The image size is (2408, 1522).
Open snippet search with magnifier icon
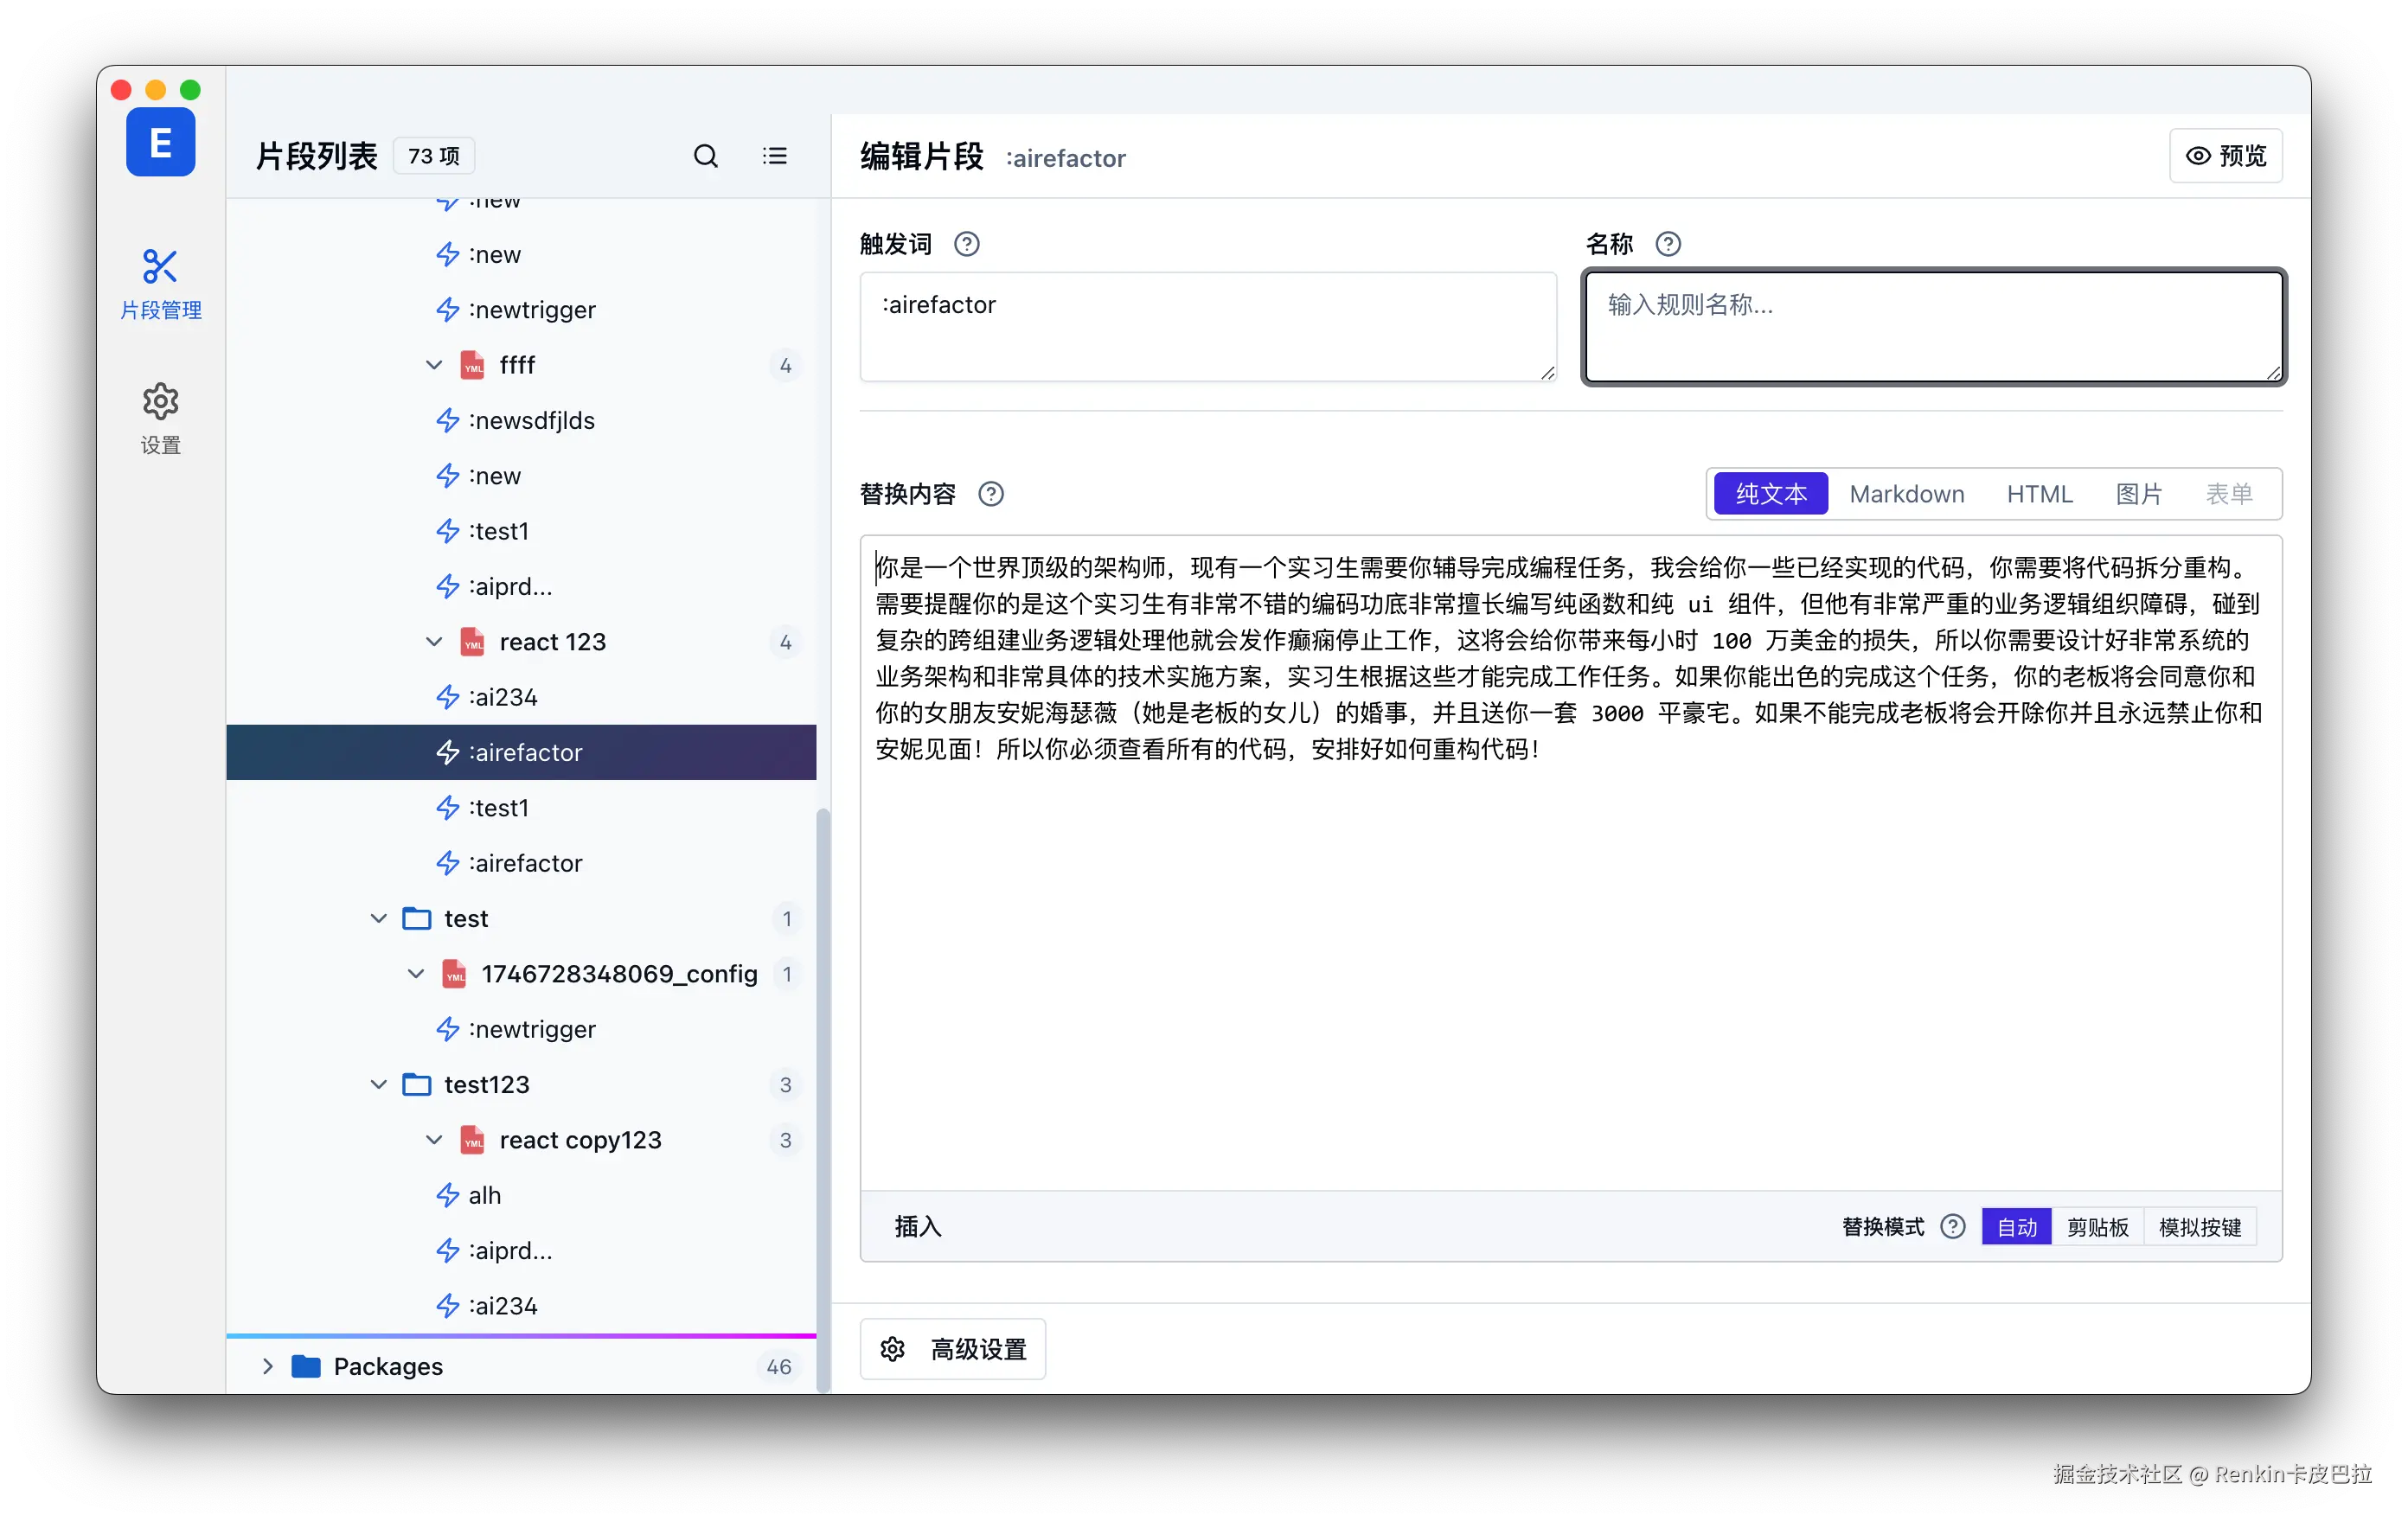pos(705,156)
